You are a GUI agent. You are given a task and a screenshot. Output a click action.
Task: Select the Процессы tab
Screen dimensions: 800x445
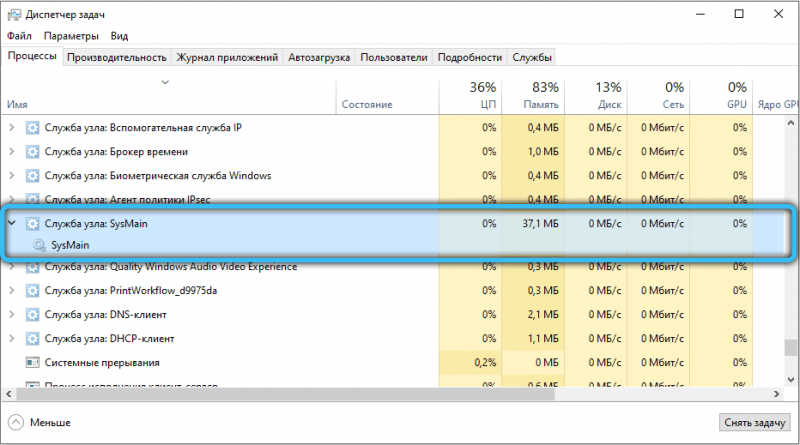pyautogui.click(x=32, y=56)
